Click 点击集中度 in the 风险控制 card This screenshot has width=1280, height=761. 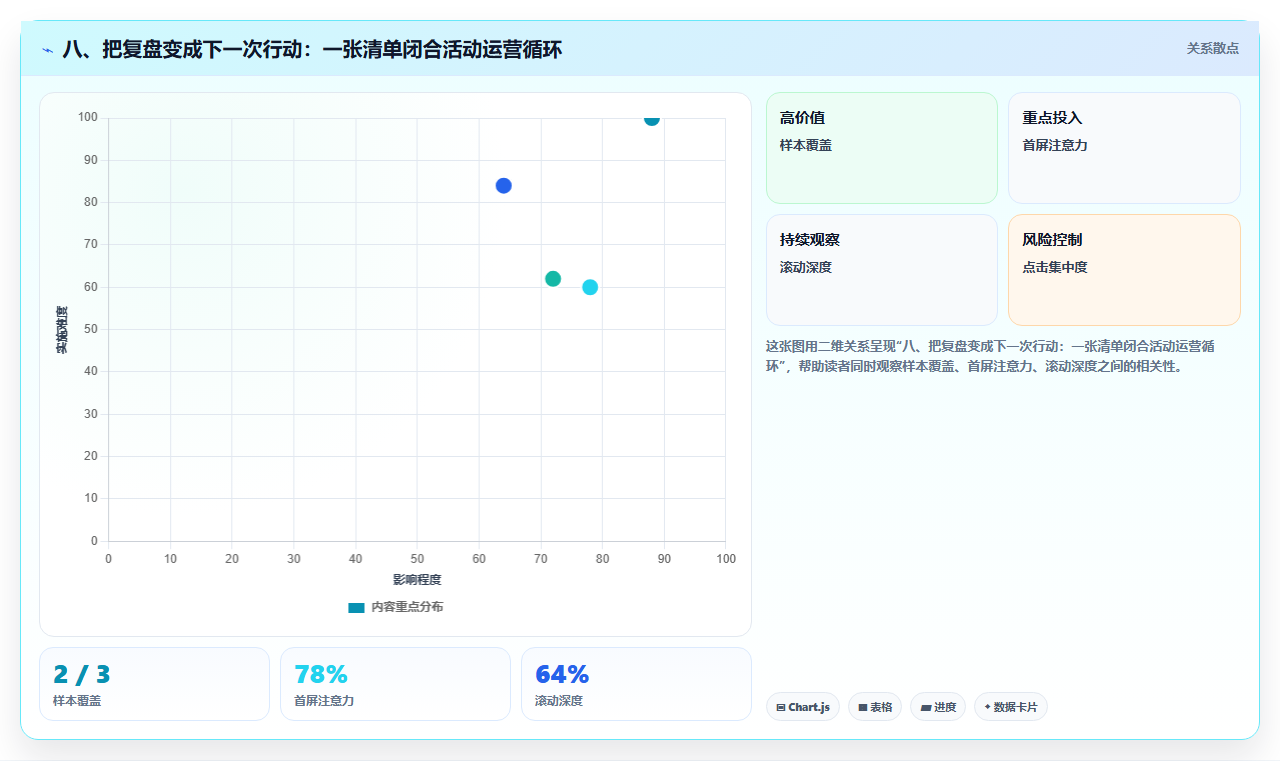(x=1055, y=267)
